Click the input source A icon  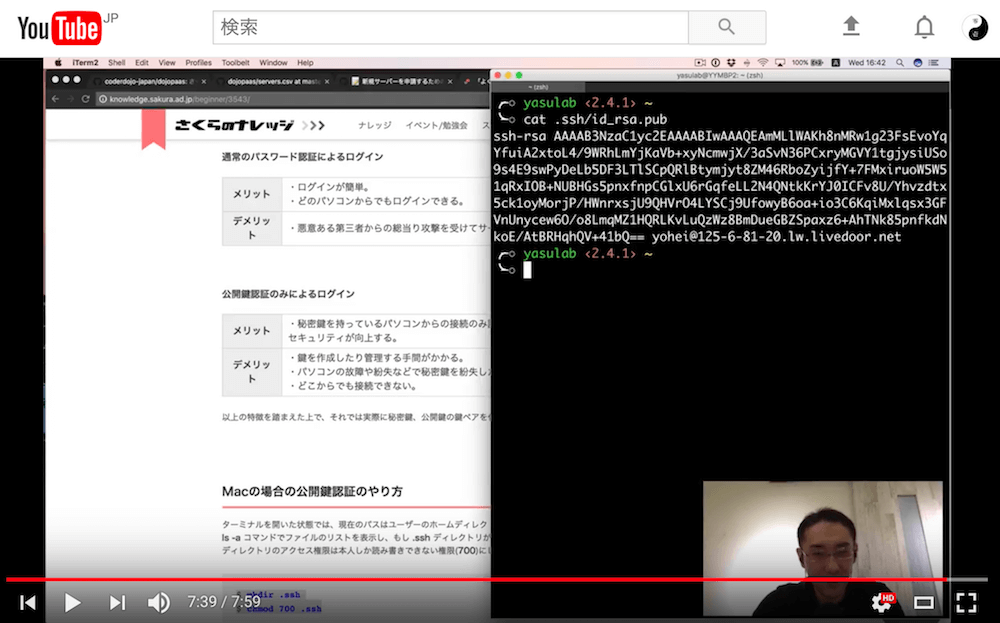(835, 62)
